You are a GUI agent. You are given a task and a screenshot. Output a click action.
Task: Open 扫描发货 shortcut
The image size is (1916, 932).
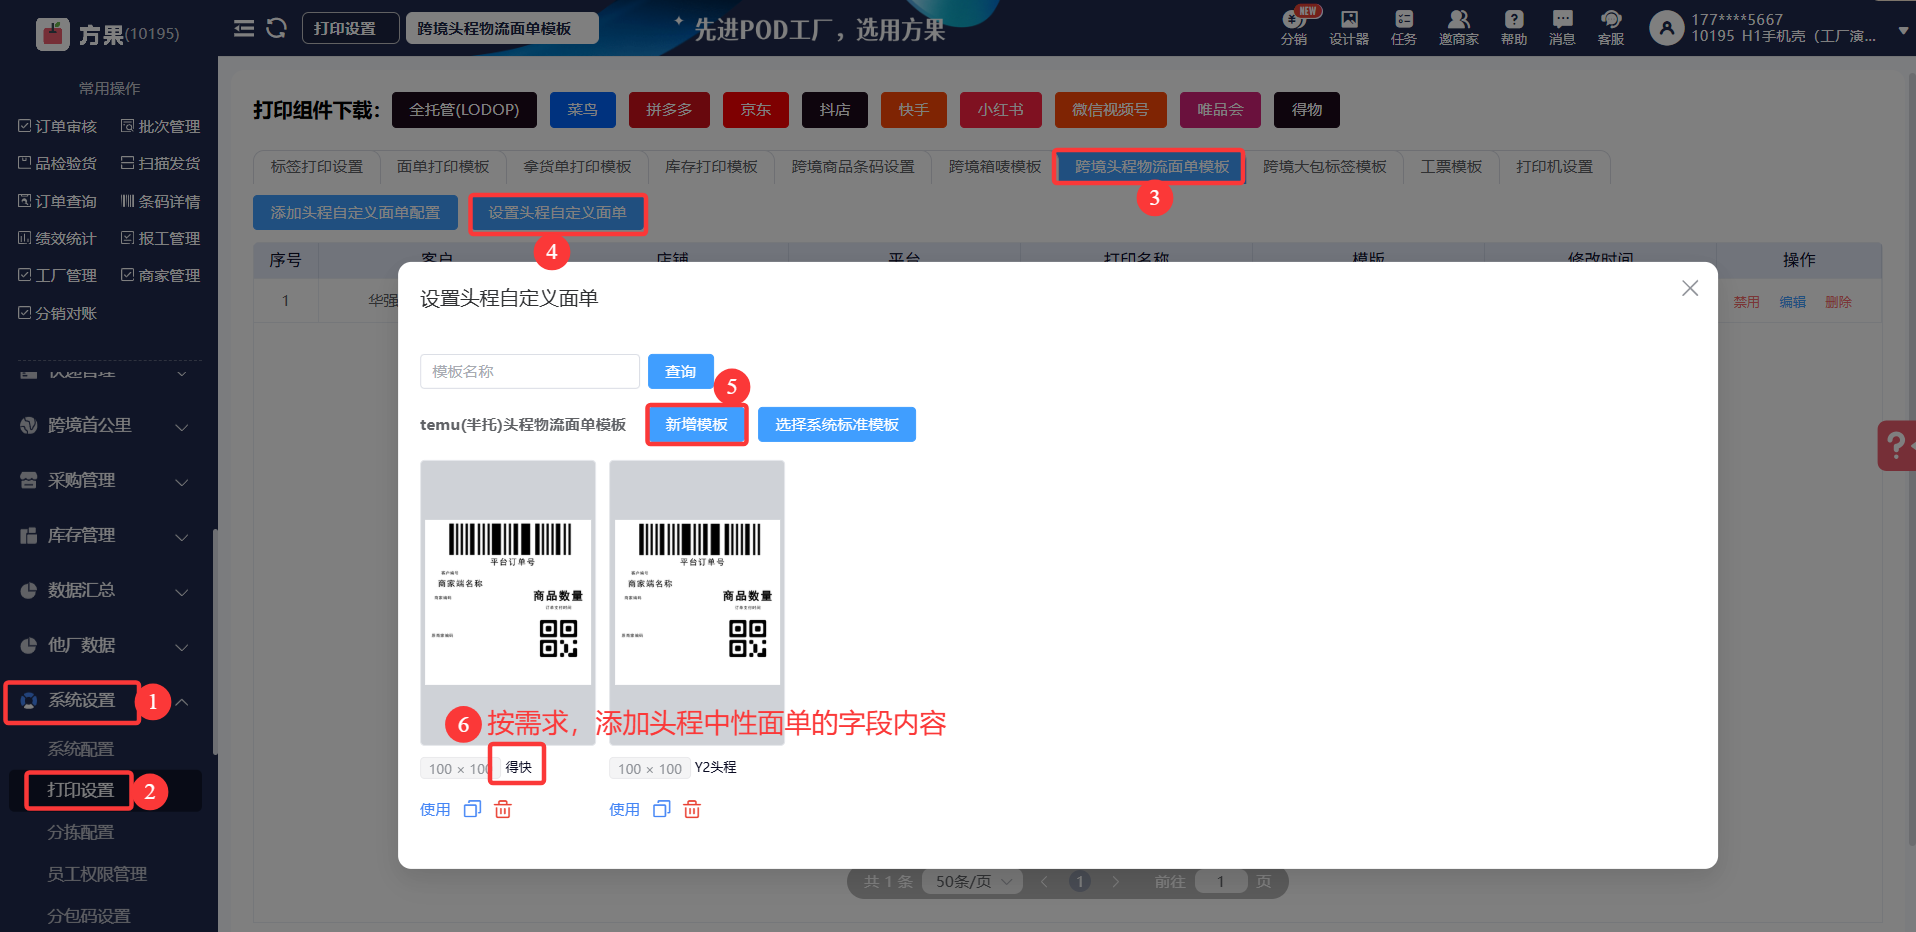point(161,163)
